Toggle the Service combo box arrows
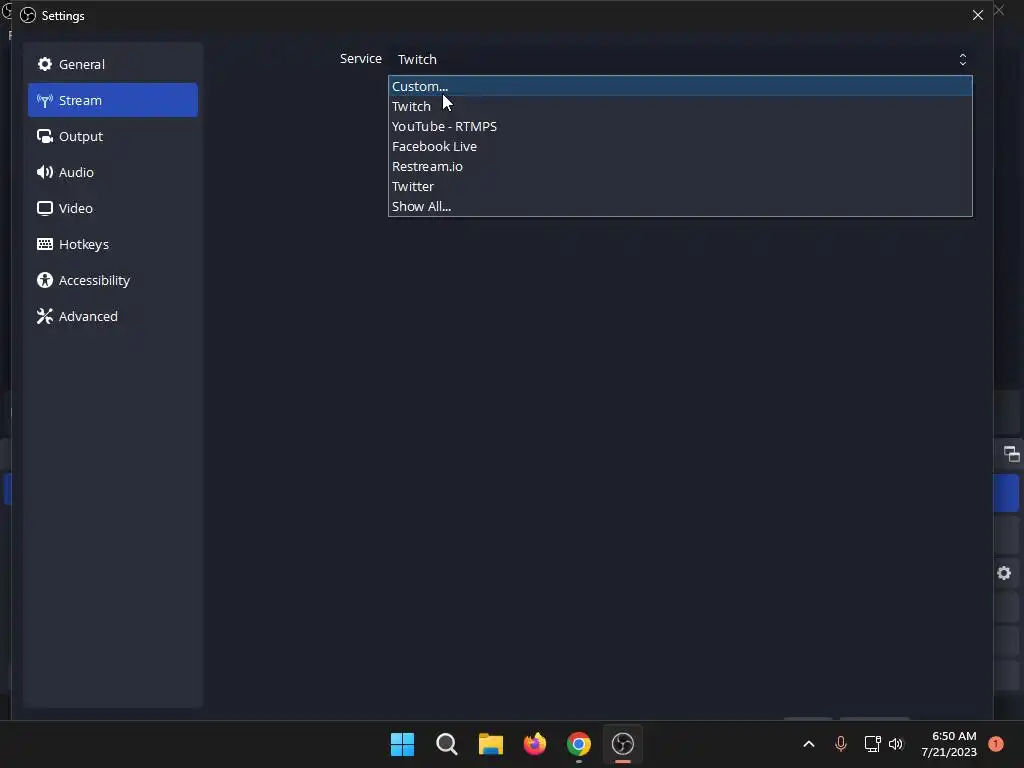Screen dimensions: 1024x768 pos(963,59)
